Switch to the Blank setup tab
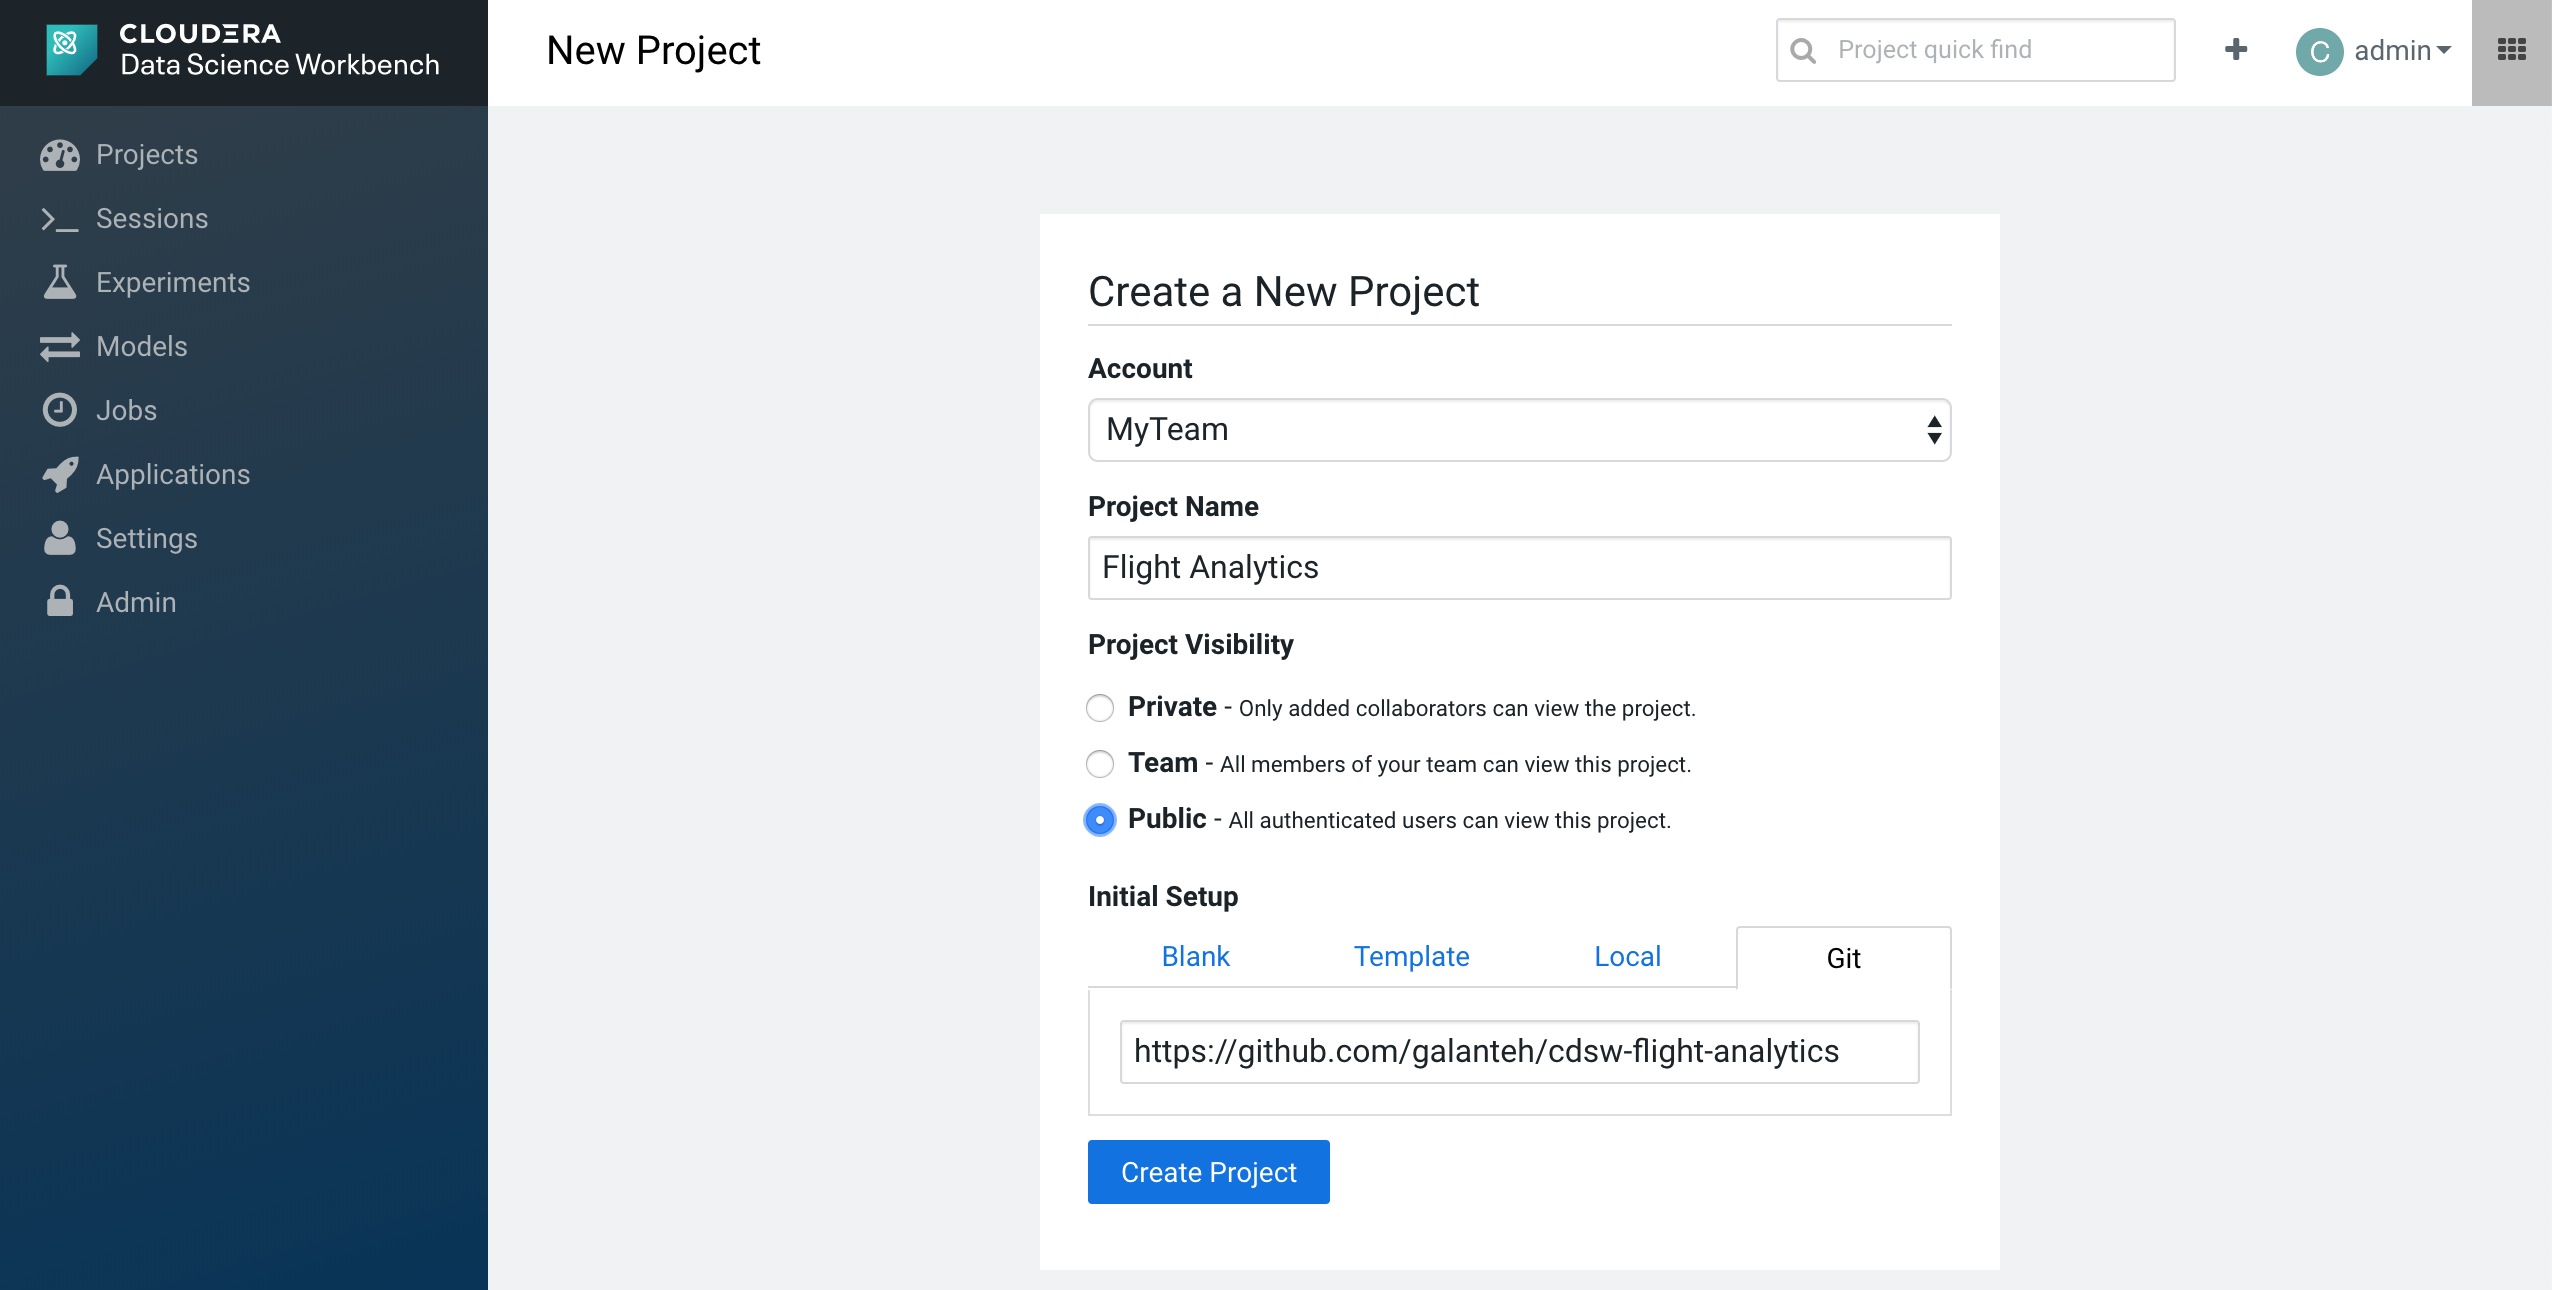This screenshot has width=2552, height=1290. (1195, 957)
